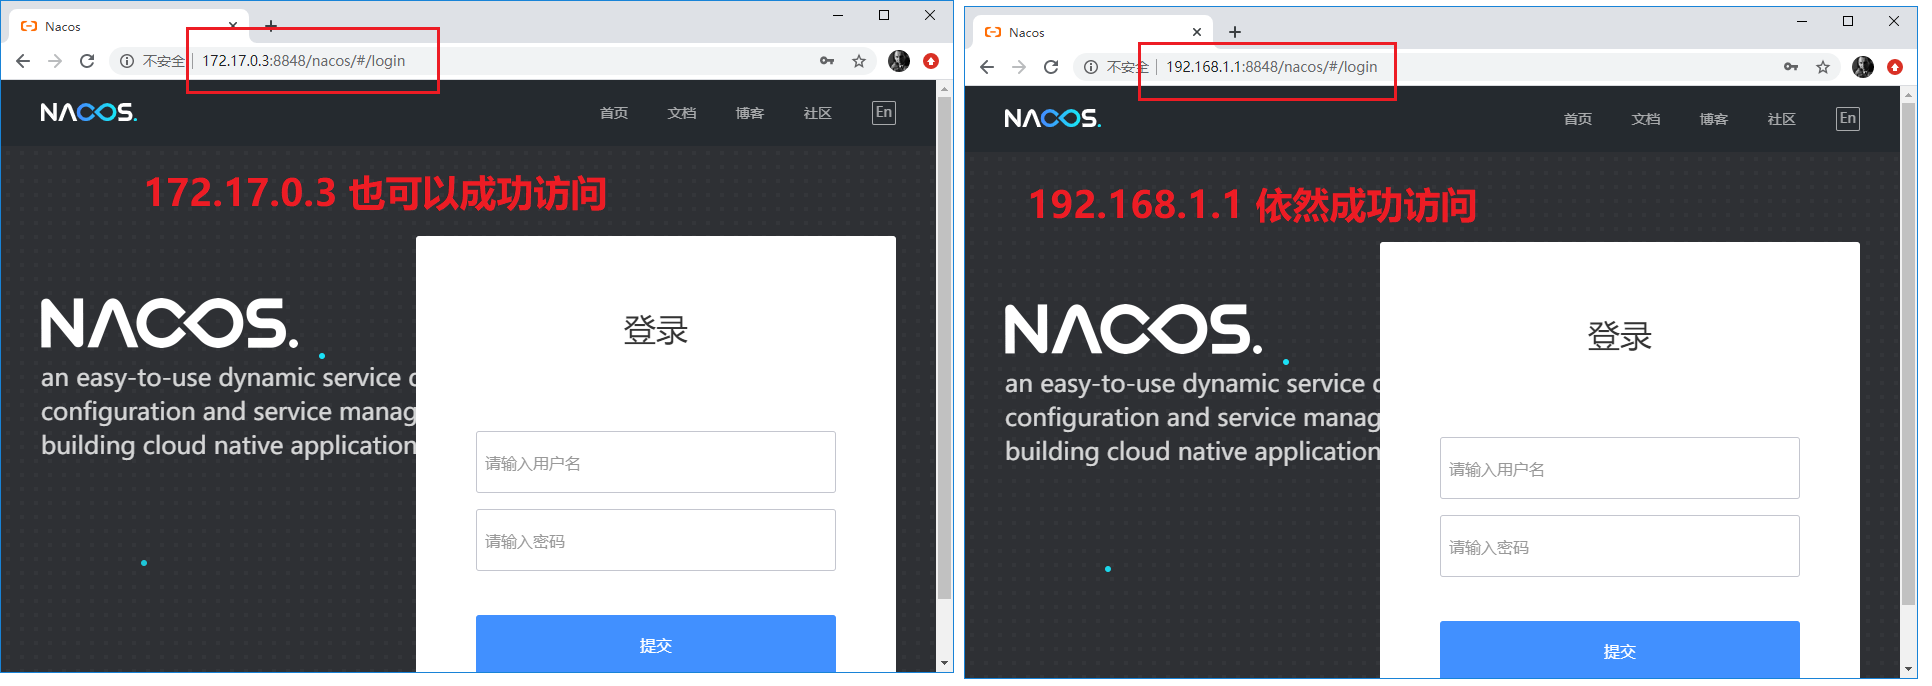The image size is (1932, 686).
Task: Minimize the right browser window
Action: click(x=1802, y=21)
